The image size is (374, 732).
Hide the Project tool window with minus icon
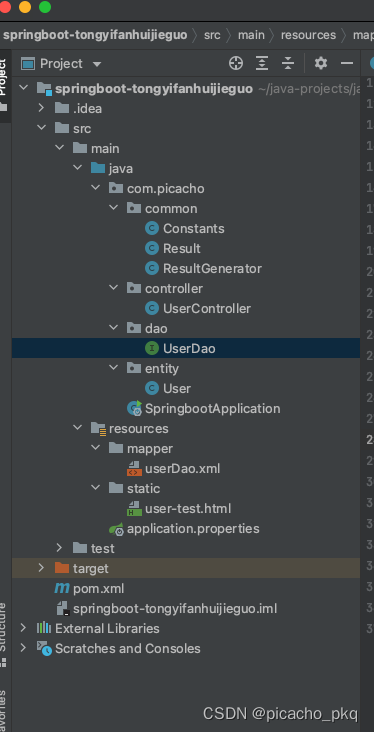(347, 63)
